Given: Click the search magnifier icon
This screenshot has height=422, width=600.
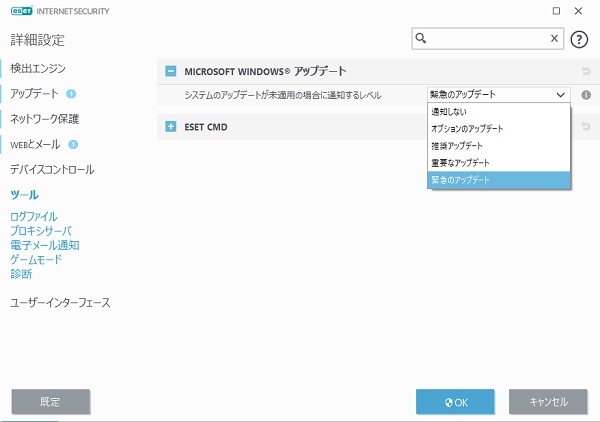Looking at the screenshot, I should click(421, 38).
